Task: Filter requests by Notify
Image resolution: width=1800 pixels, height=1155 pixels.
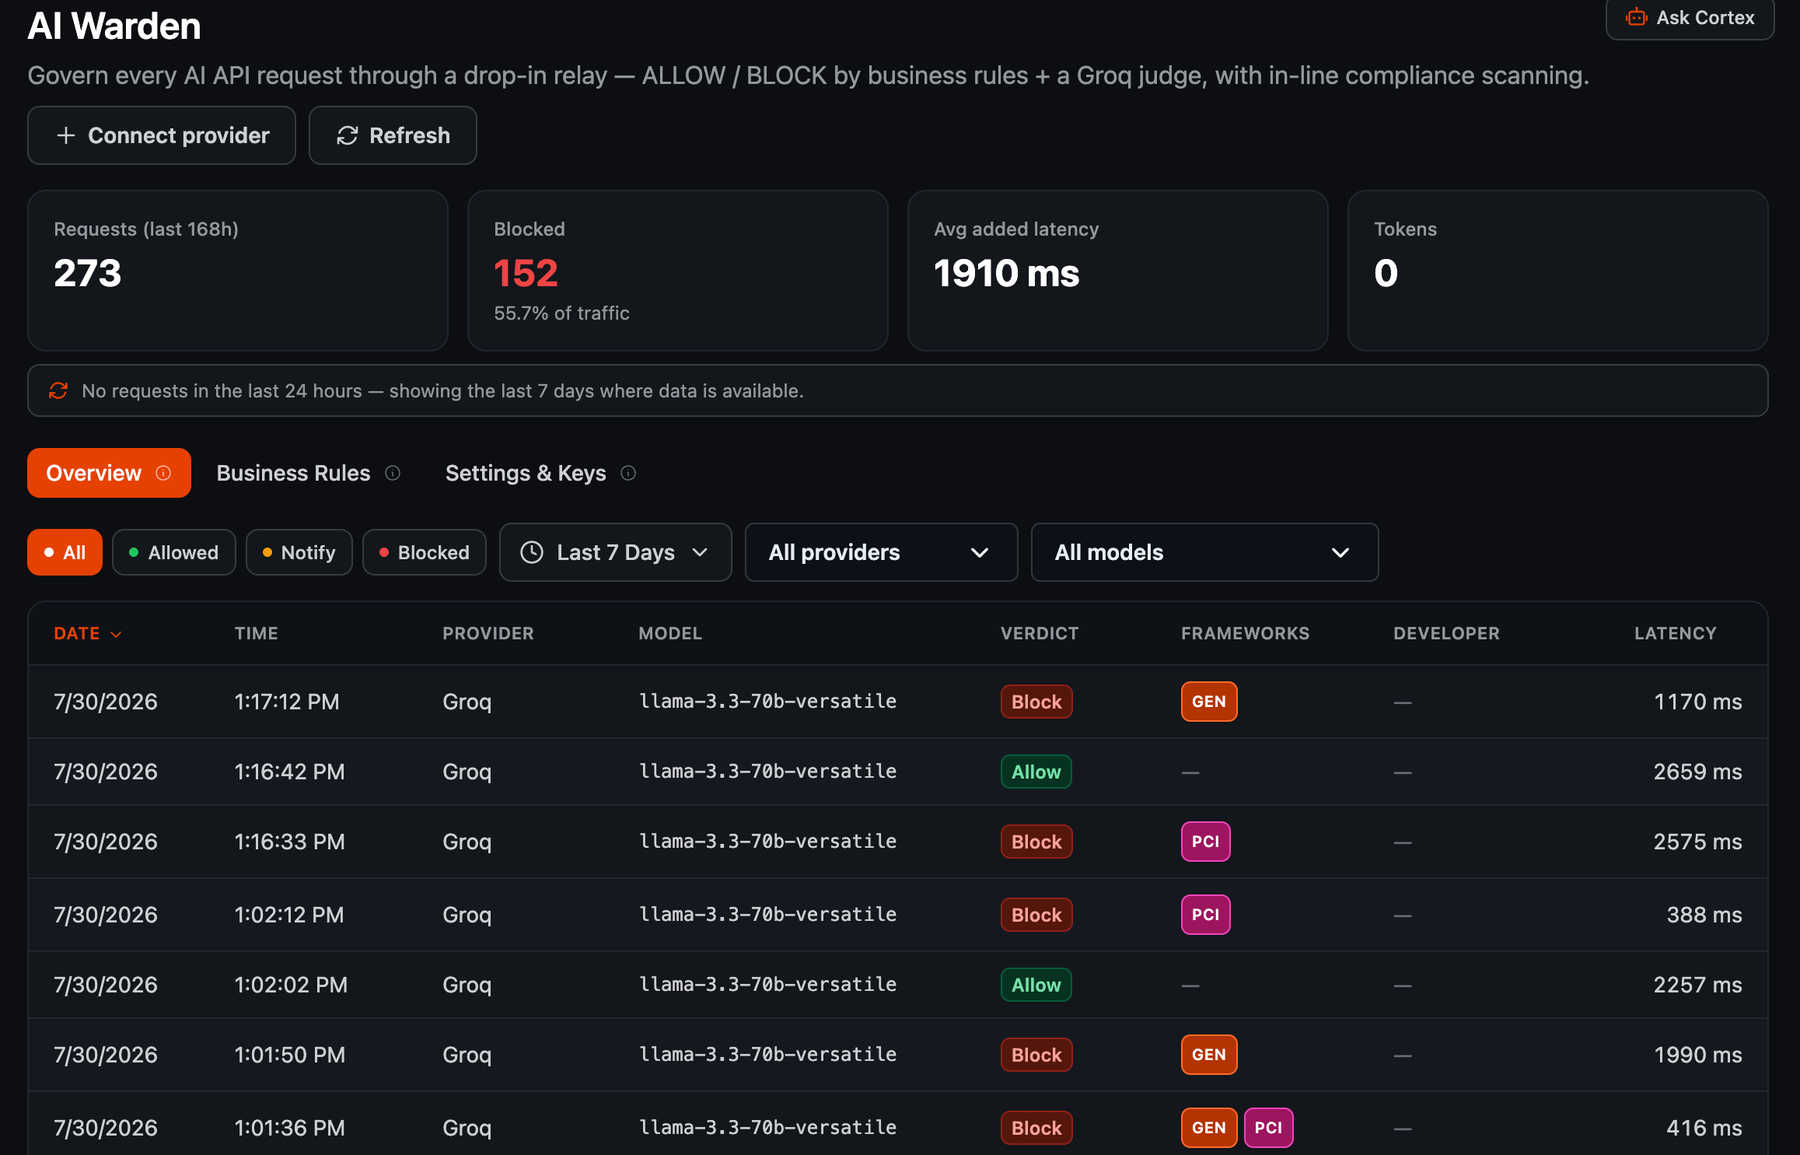Action: pos(299,552)
